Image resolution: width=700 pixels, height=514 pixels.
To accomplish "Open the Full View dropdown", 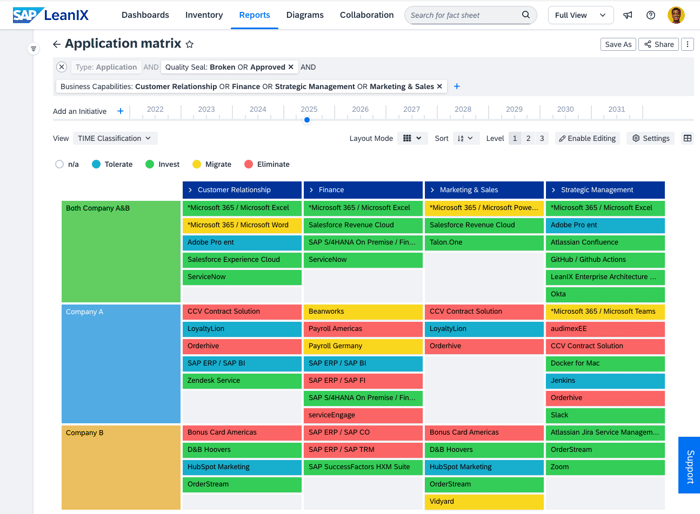I will (x=580, y=15).
